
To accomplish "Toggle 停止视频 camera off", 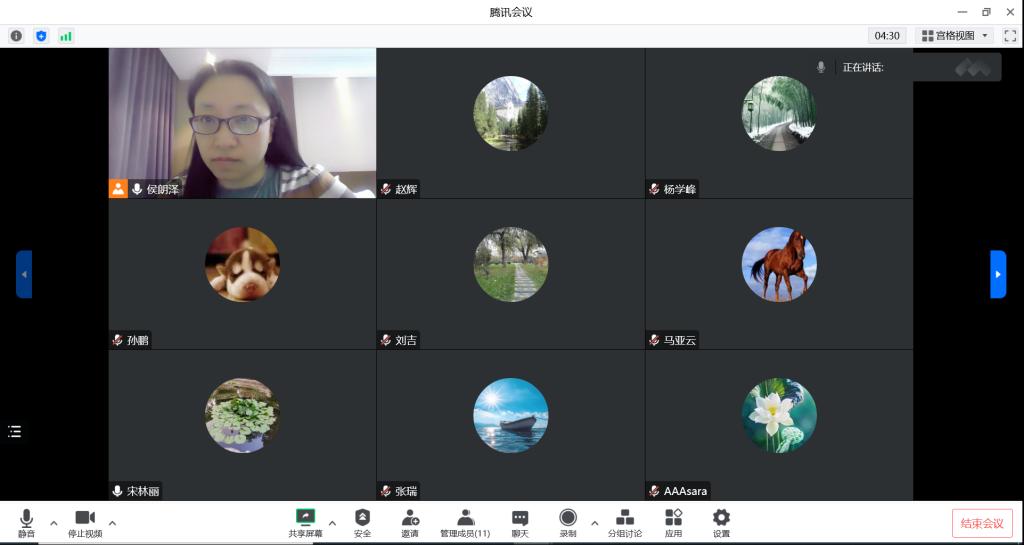I will coord(85,522).
